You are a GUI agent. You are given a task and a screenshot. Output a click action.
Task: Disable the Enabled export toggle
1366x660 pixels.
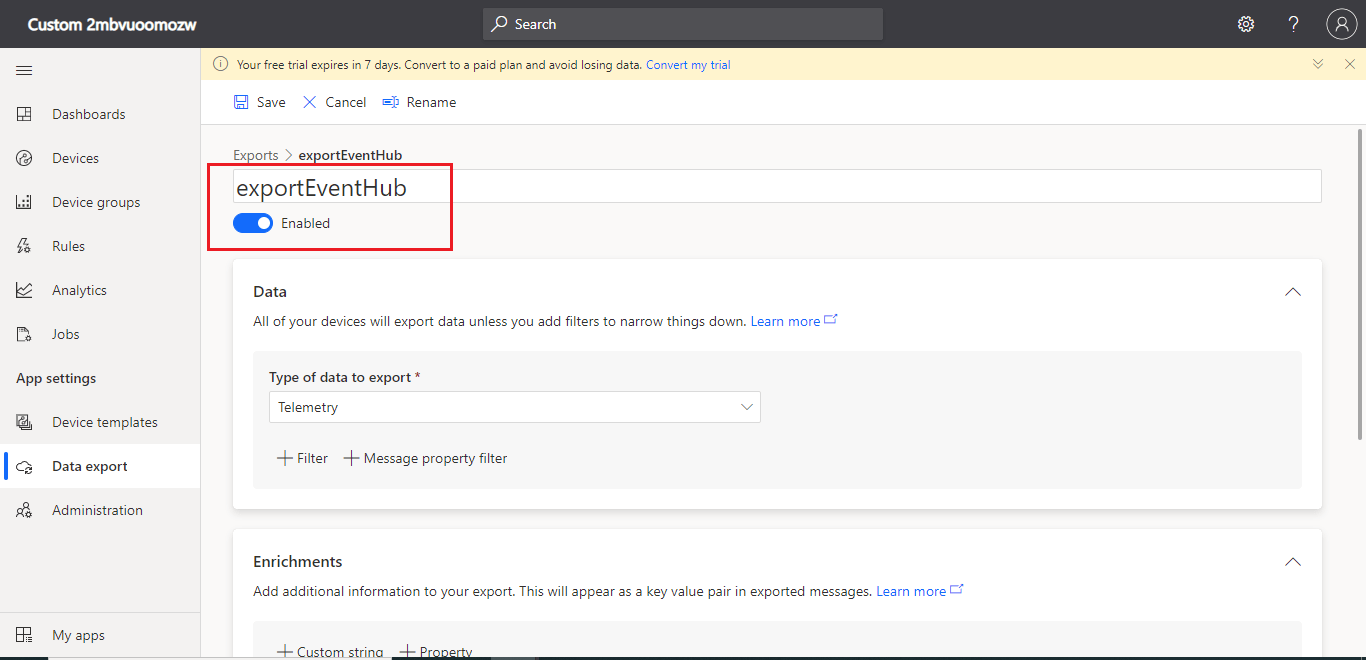(253, 223)
